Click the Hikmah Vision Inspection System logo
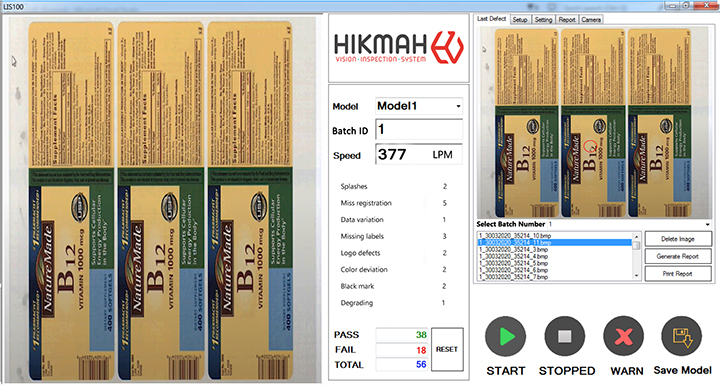The image size is (720, 385). point(399,48)
